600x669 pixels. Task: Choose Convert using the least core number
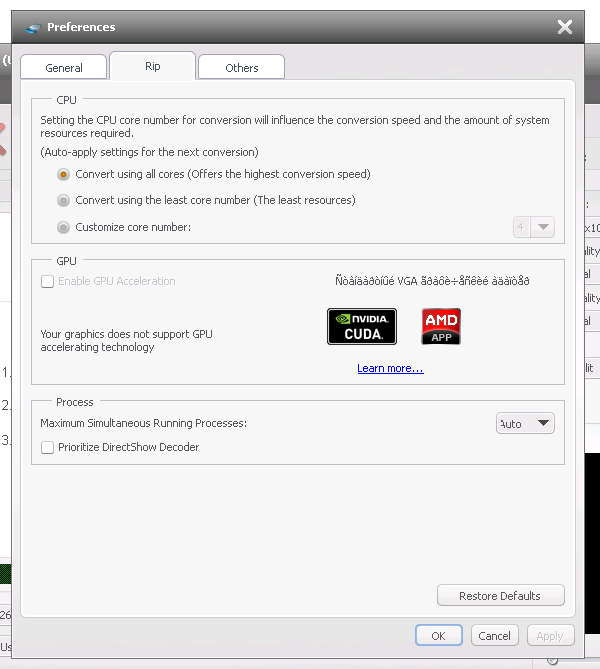[x=63, y=201]
